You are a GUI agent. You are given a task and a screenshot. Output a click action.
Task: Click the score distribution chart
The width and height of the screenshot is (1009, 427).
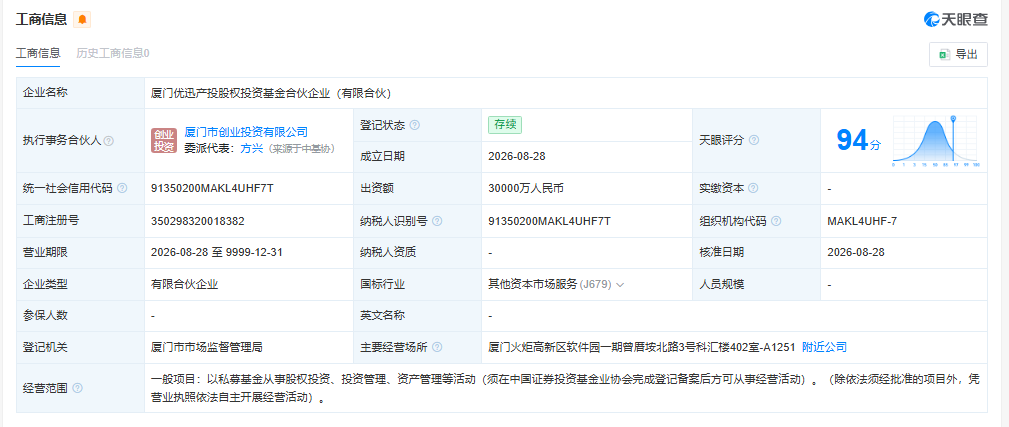(936, 141)
